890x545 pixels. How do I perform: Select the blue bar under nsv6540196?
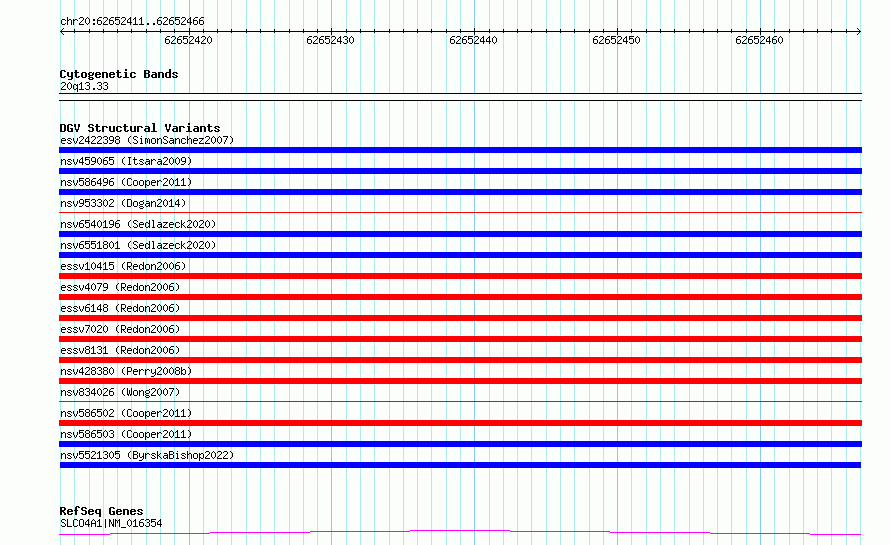pos(460,234)
